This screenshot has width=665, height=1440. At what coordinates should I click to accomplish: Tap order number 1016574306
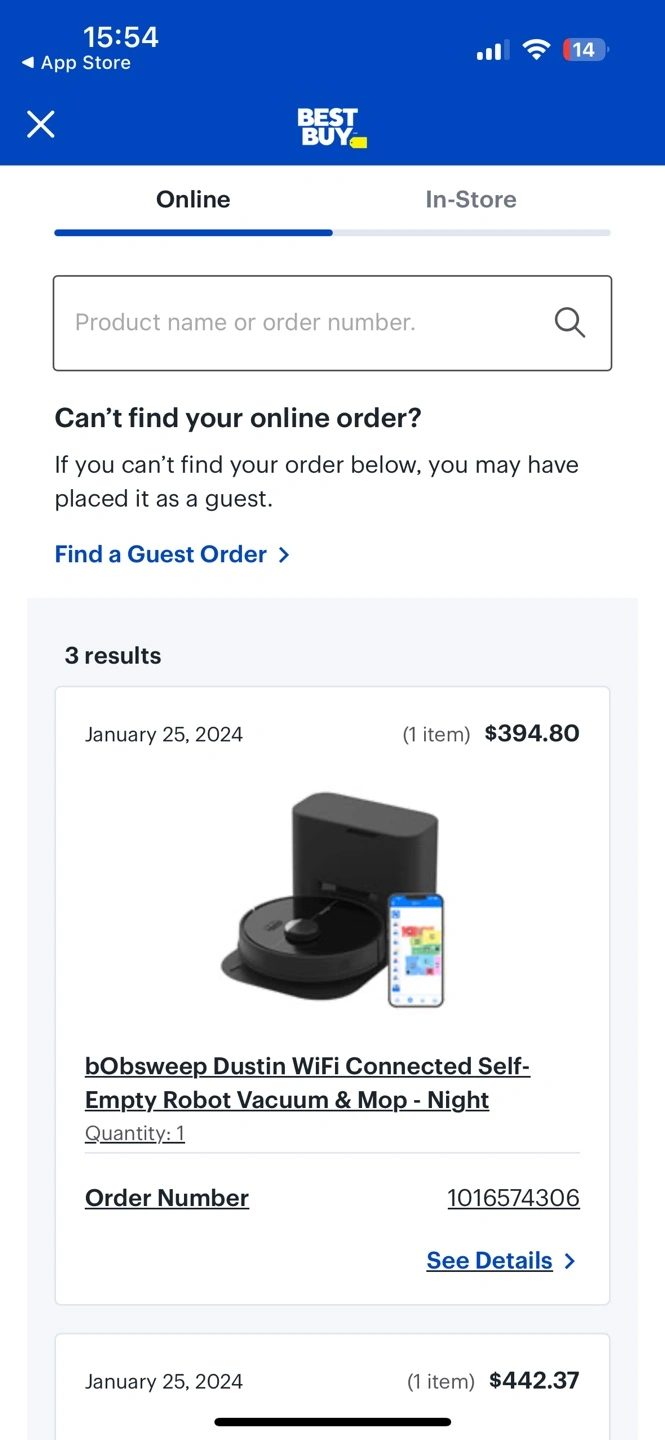[513, 1198]
